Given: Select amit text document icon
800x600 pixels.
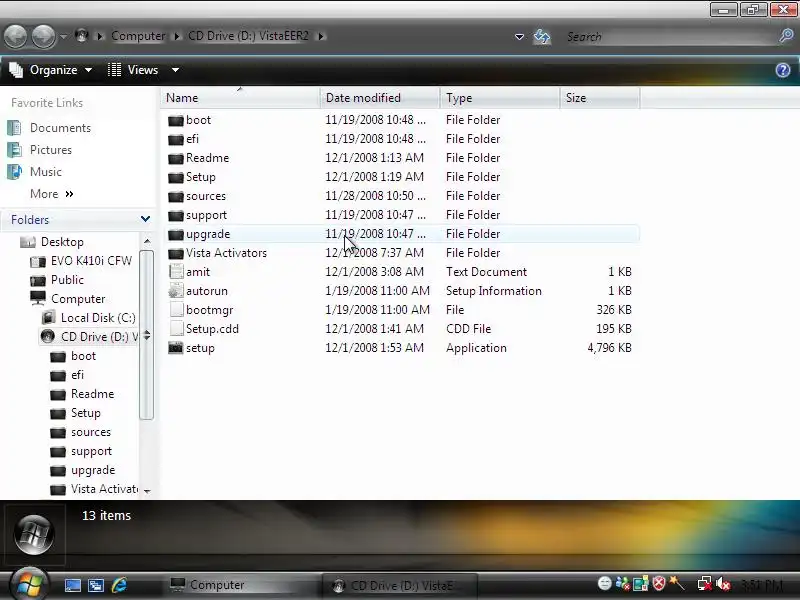Looking at the screenshot, I should pos(176,271).
